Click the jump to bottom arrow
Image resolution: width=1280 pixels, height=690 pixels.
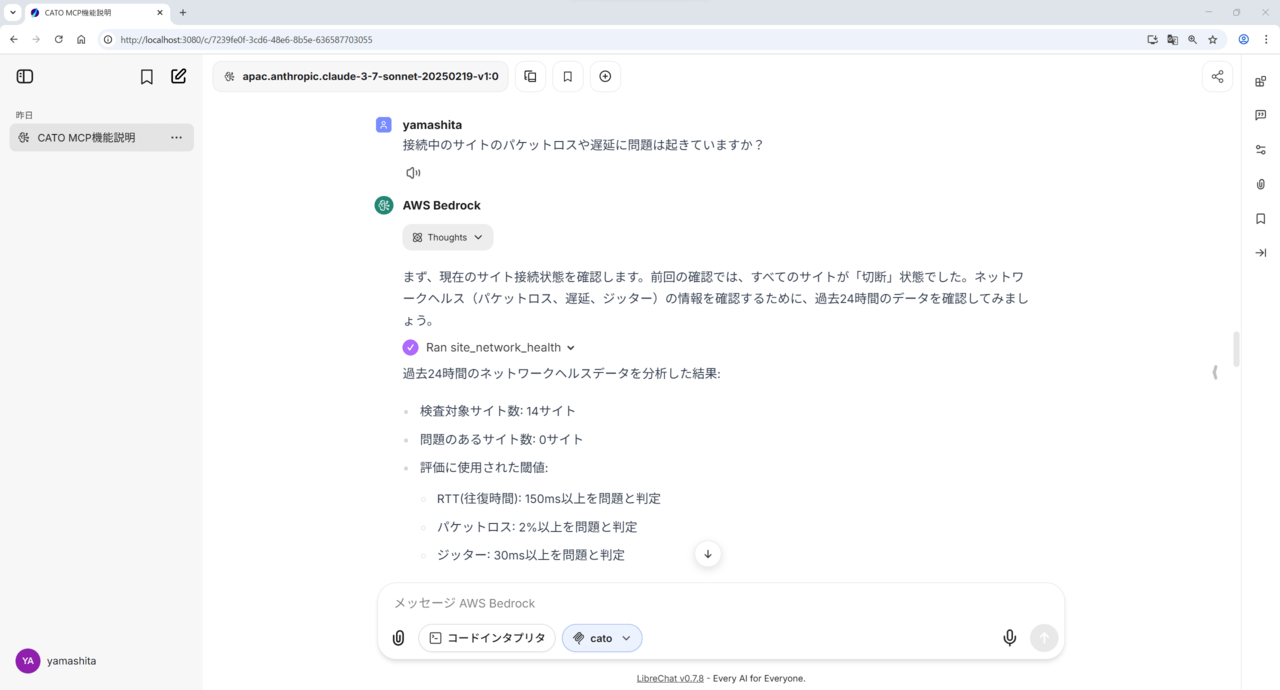[x=708, y=554]
